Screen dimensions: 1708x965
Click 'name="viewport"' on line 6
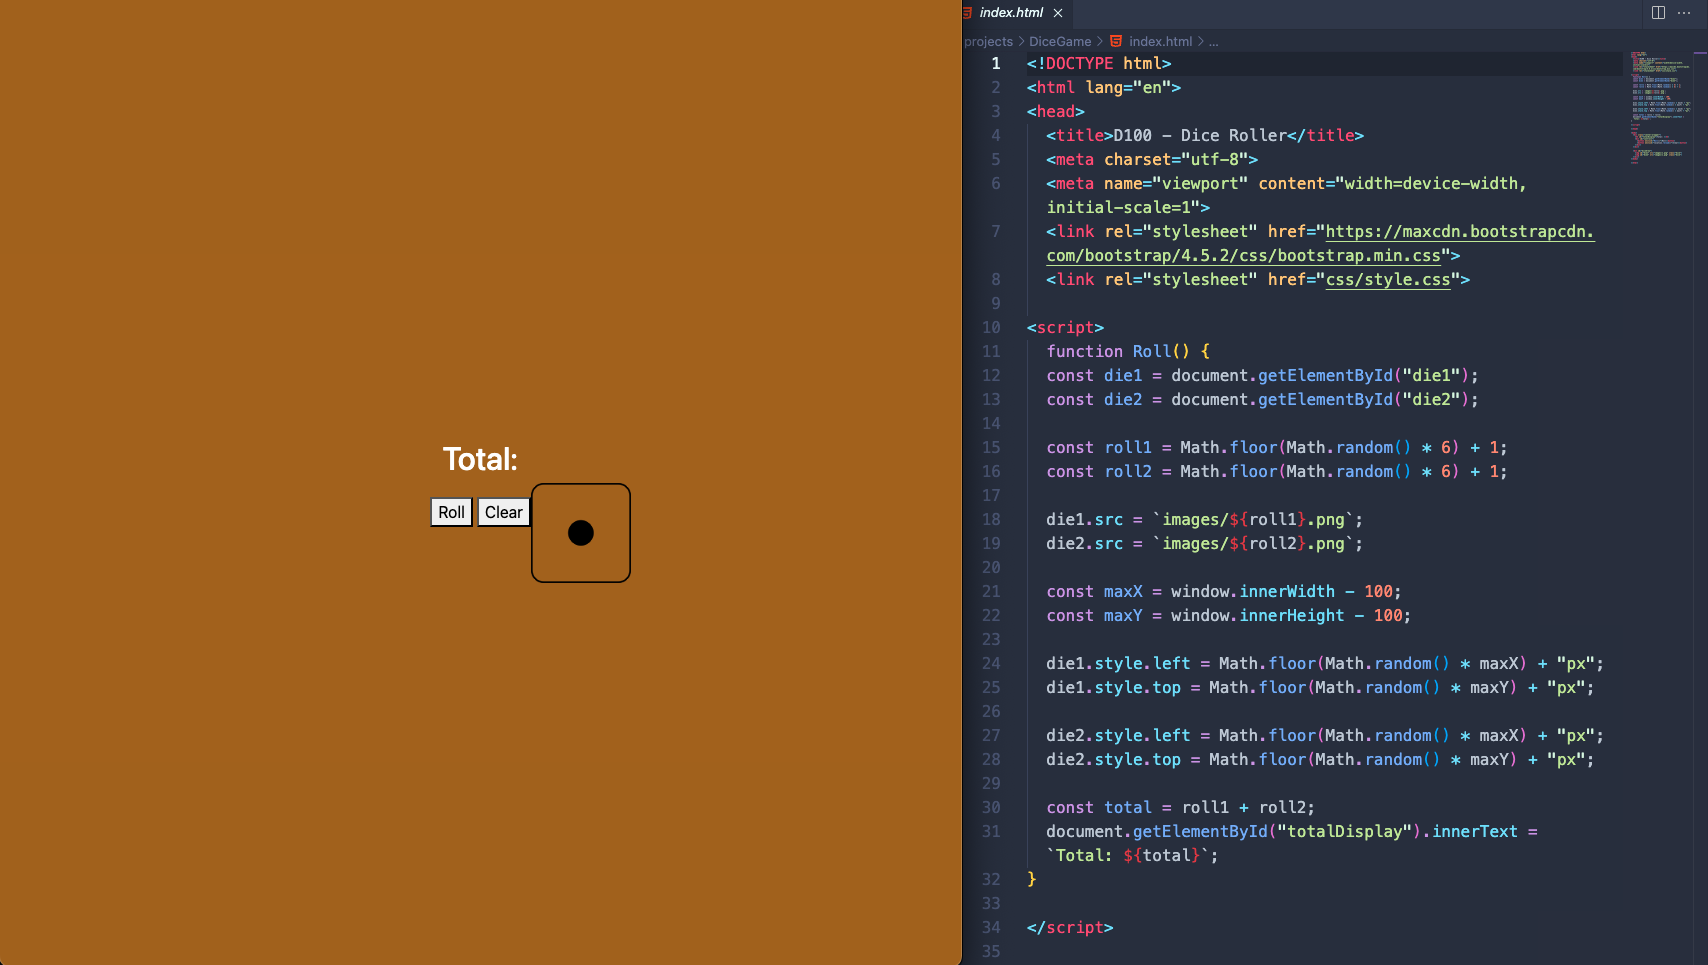pos(1176,183)
